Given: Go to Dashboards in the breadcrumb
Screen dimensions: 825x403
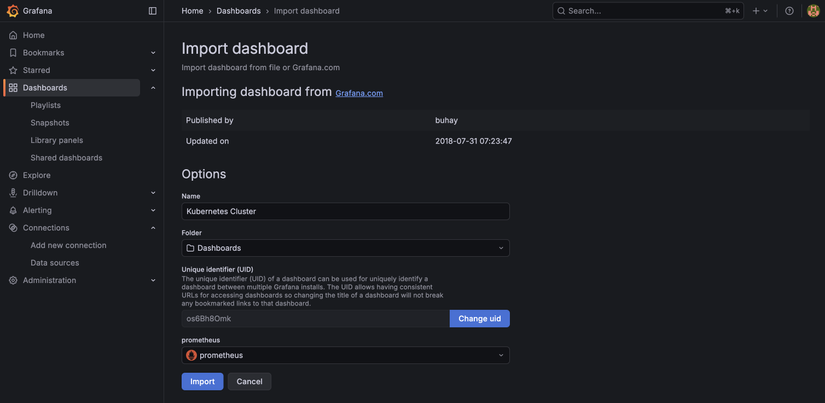Looking at the screenshot, I should [238, 11].
